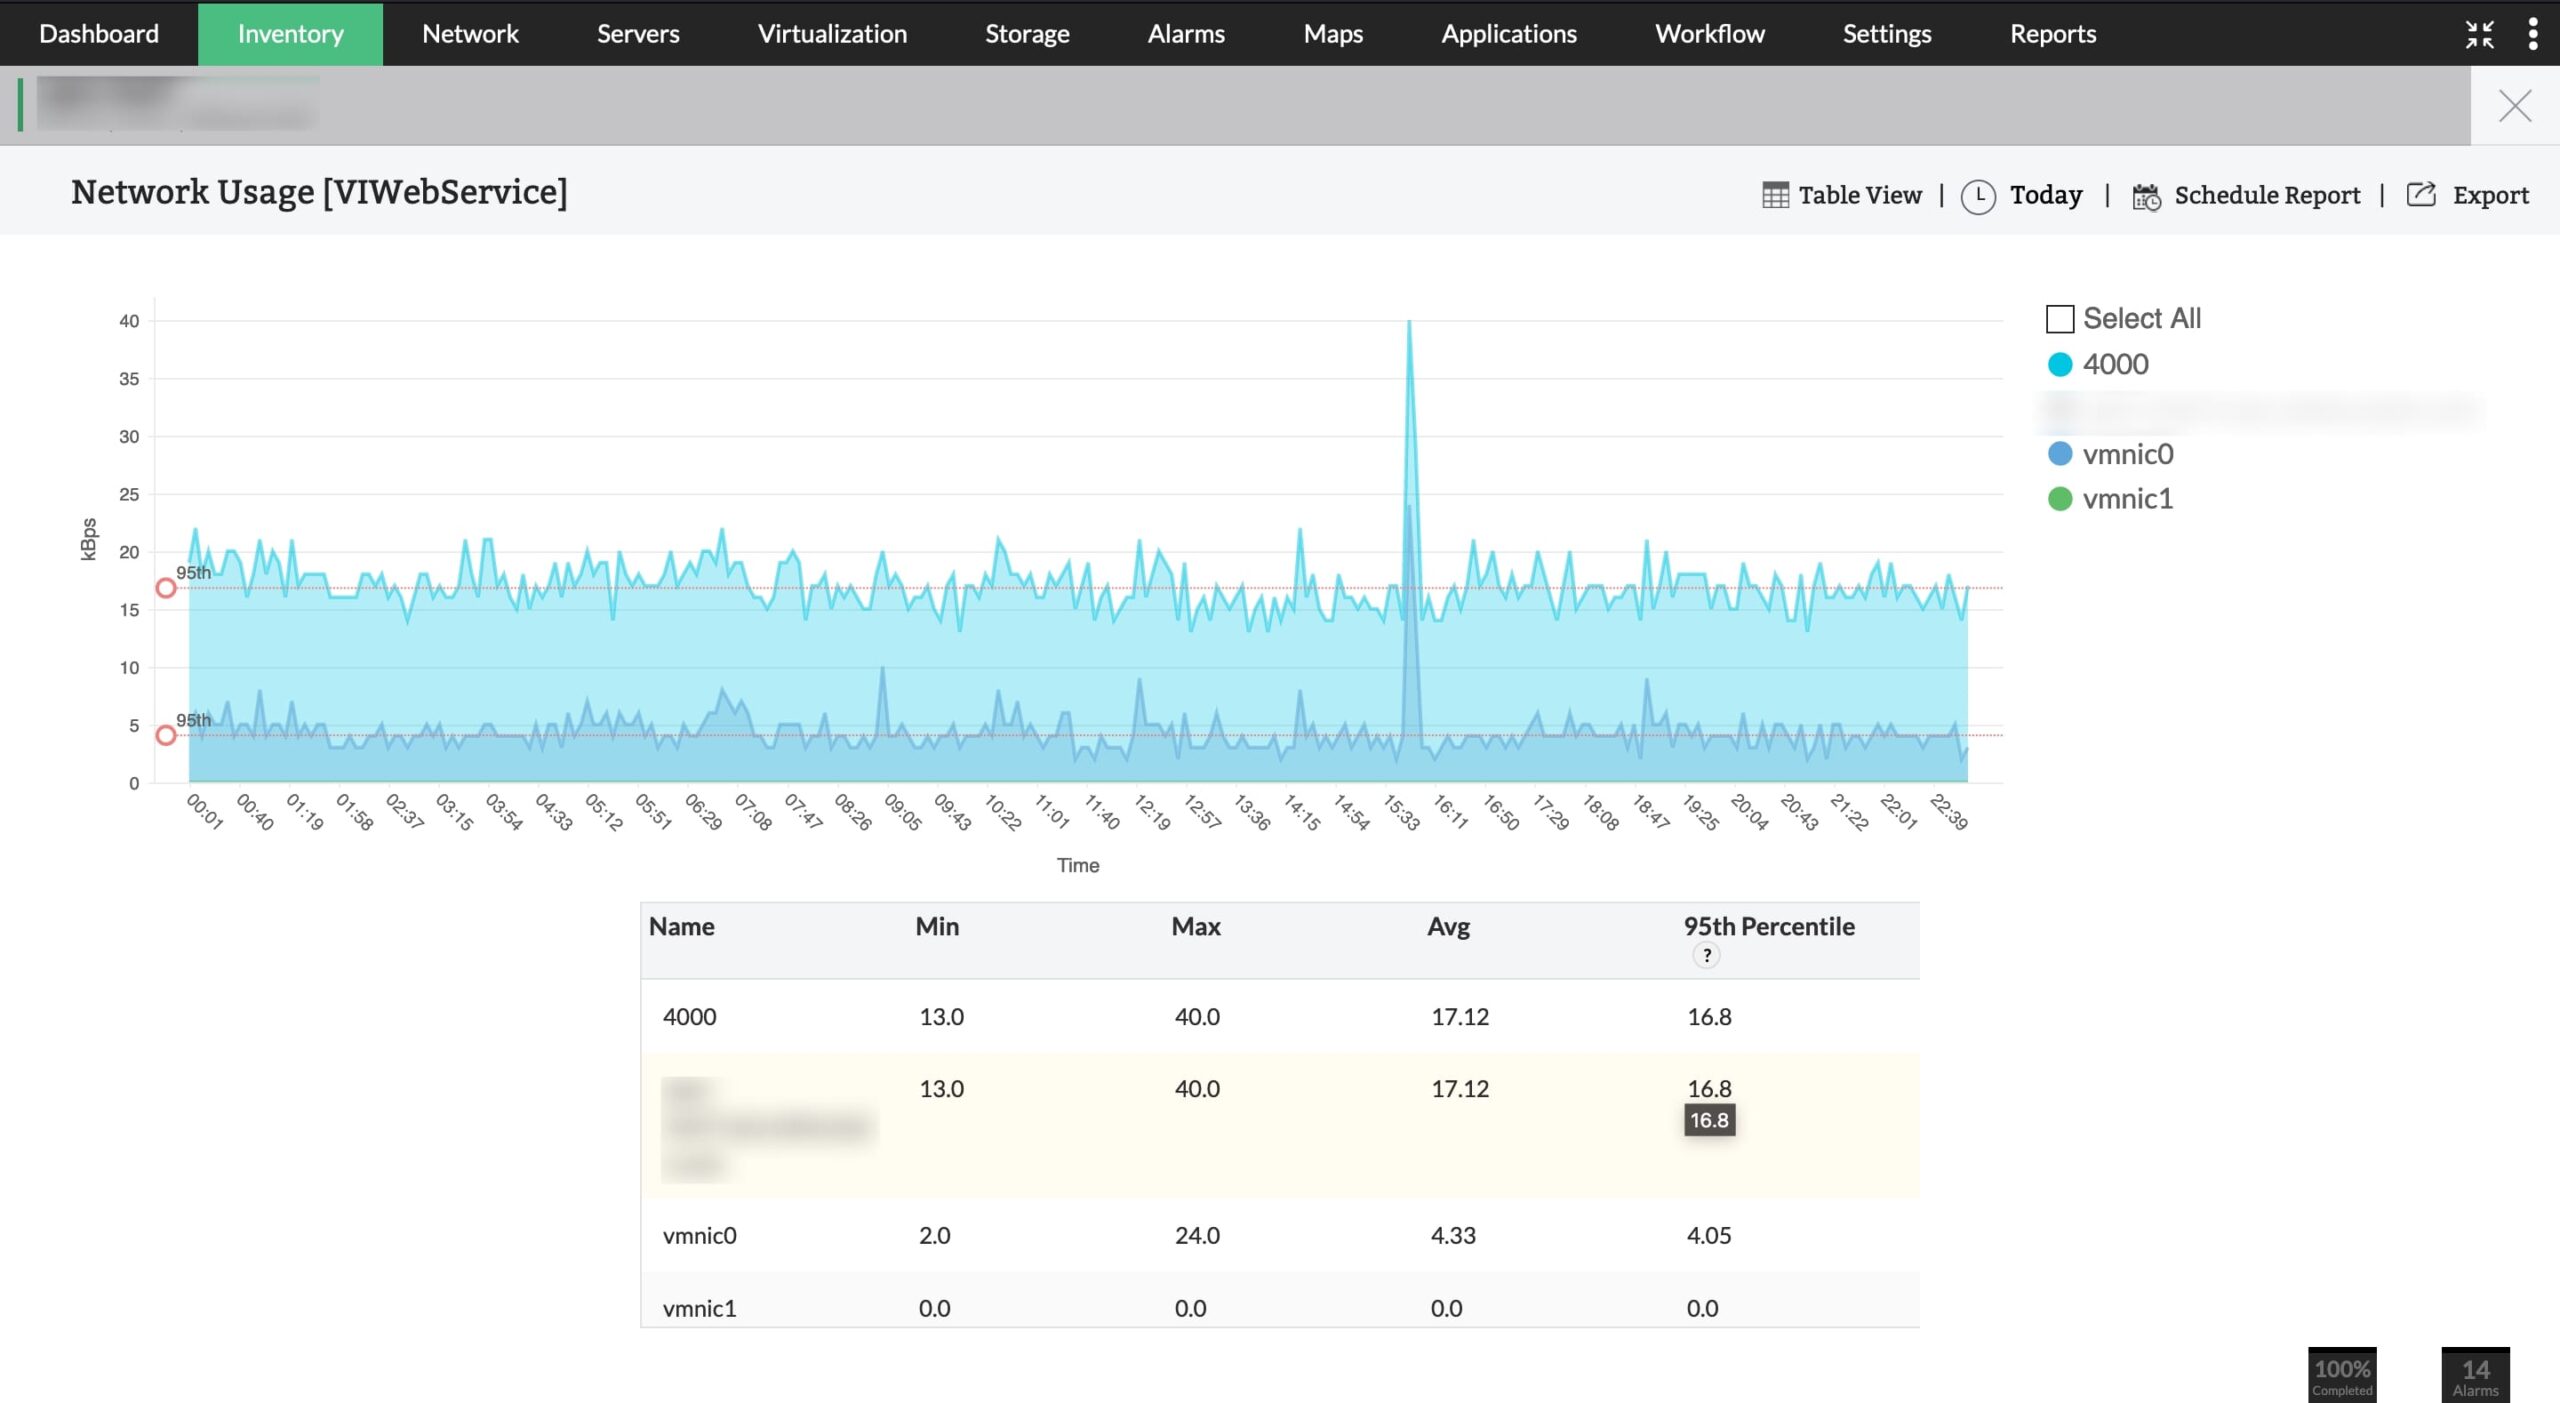The height and width of the screenshot is (1403, 2560).
Task: Open the Today time range selector
Action: (2044, 195)
